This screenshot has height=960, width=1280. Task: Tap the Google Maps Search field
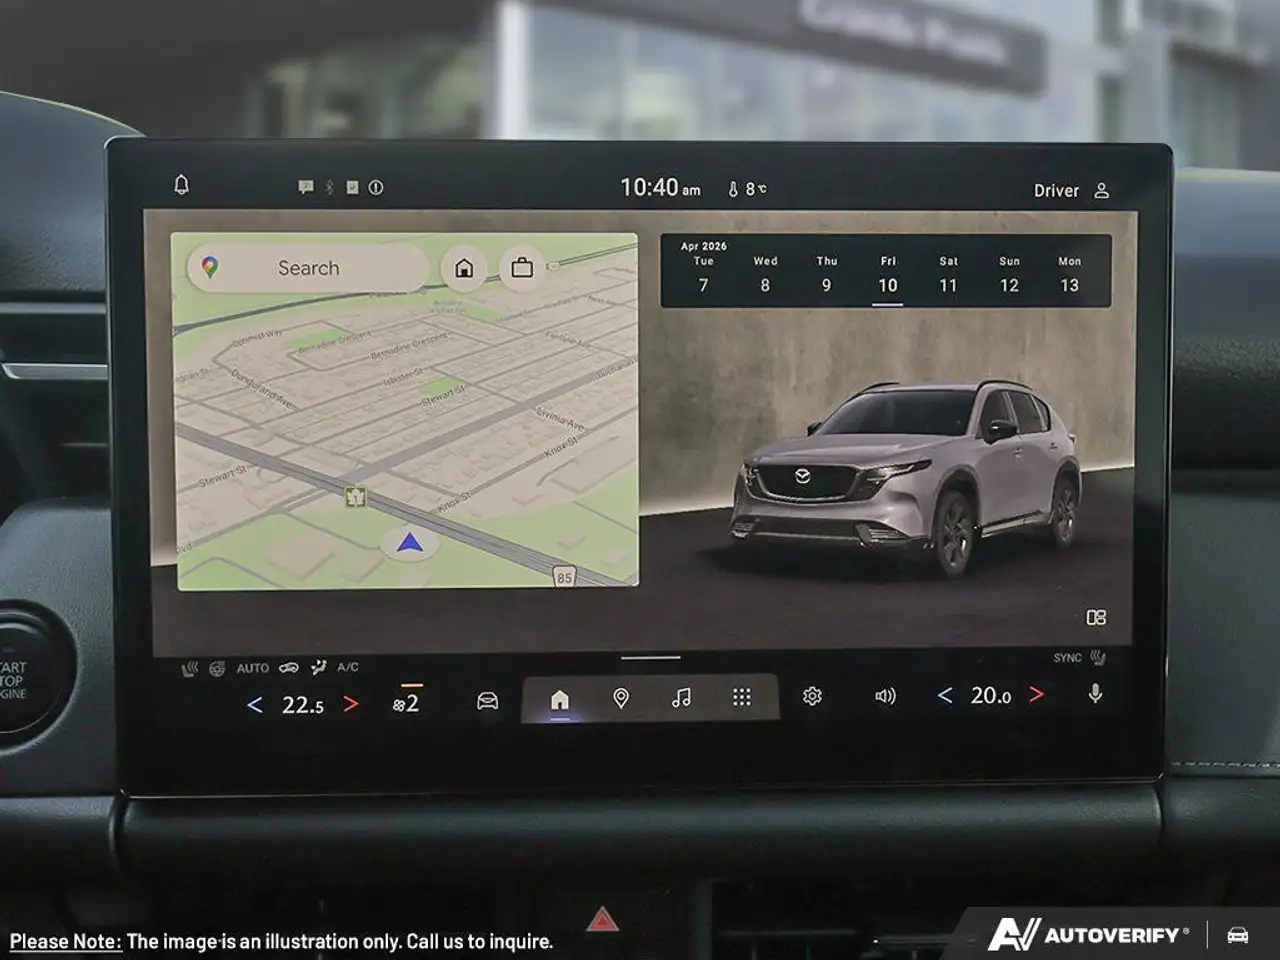(308, 268)
